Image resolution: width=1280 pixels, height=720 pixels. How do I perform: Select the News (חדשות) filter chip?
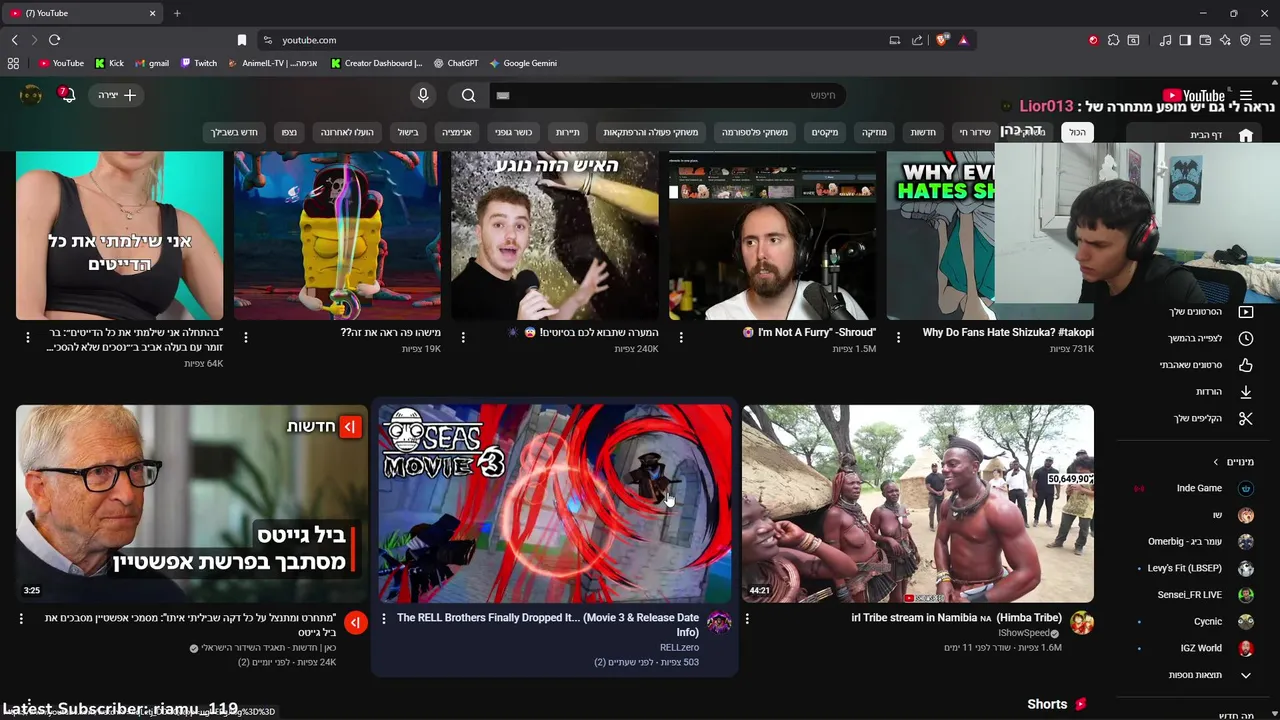(923, 132)
